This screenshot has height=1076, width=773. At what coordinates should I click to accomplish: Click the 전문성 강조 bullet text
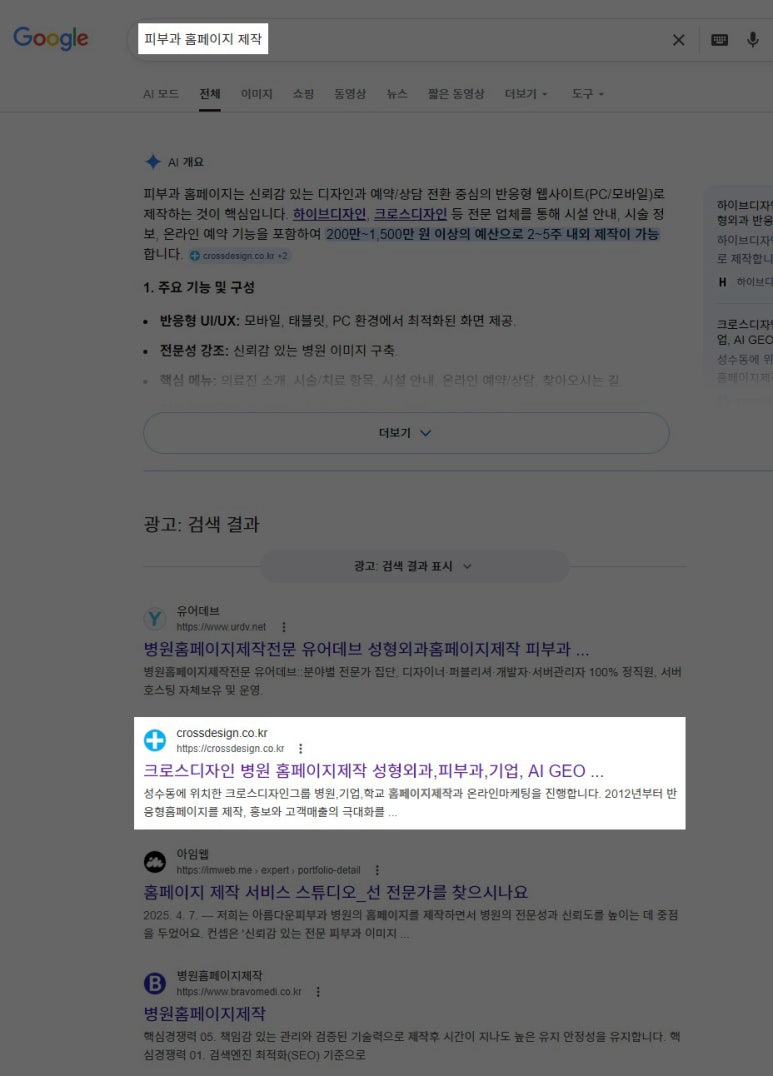tap(279, 351)
